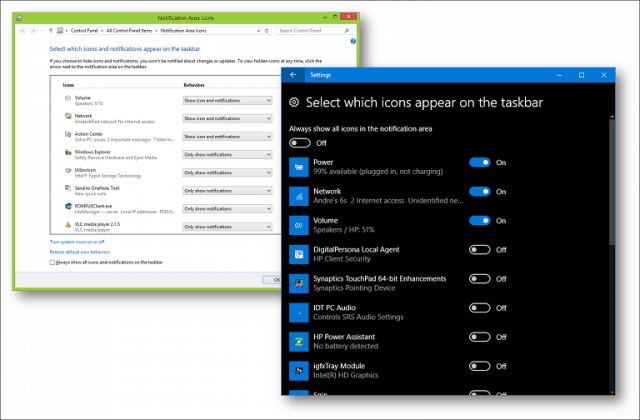Screen dimensions: 640x420
Task: Click the Speakers / HP: 51% text
Action: point(344,230)
